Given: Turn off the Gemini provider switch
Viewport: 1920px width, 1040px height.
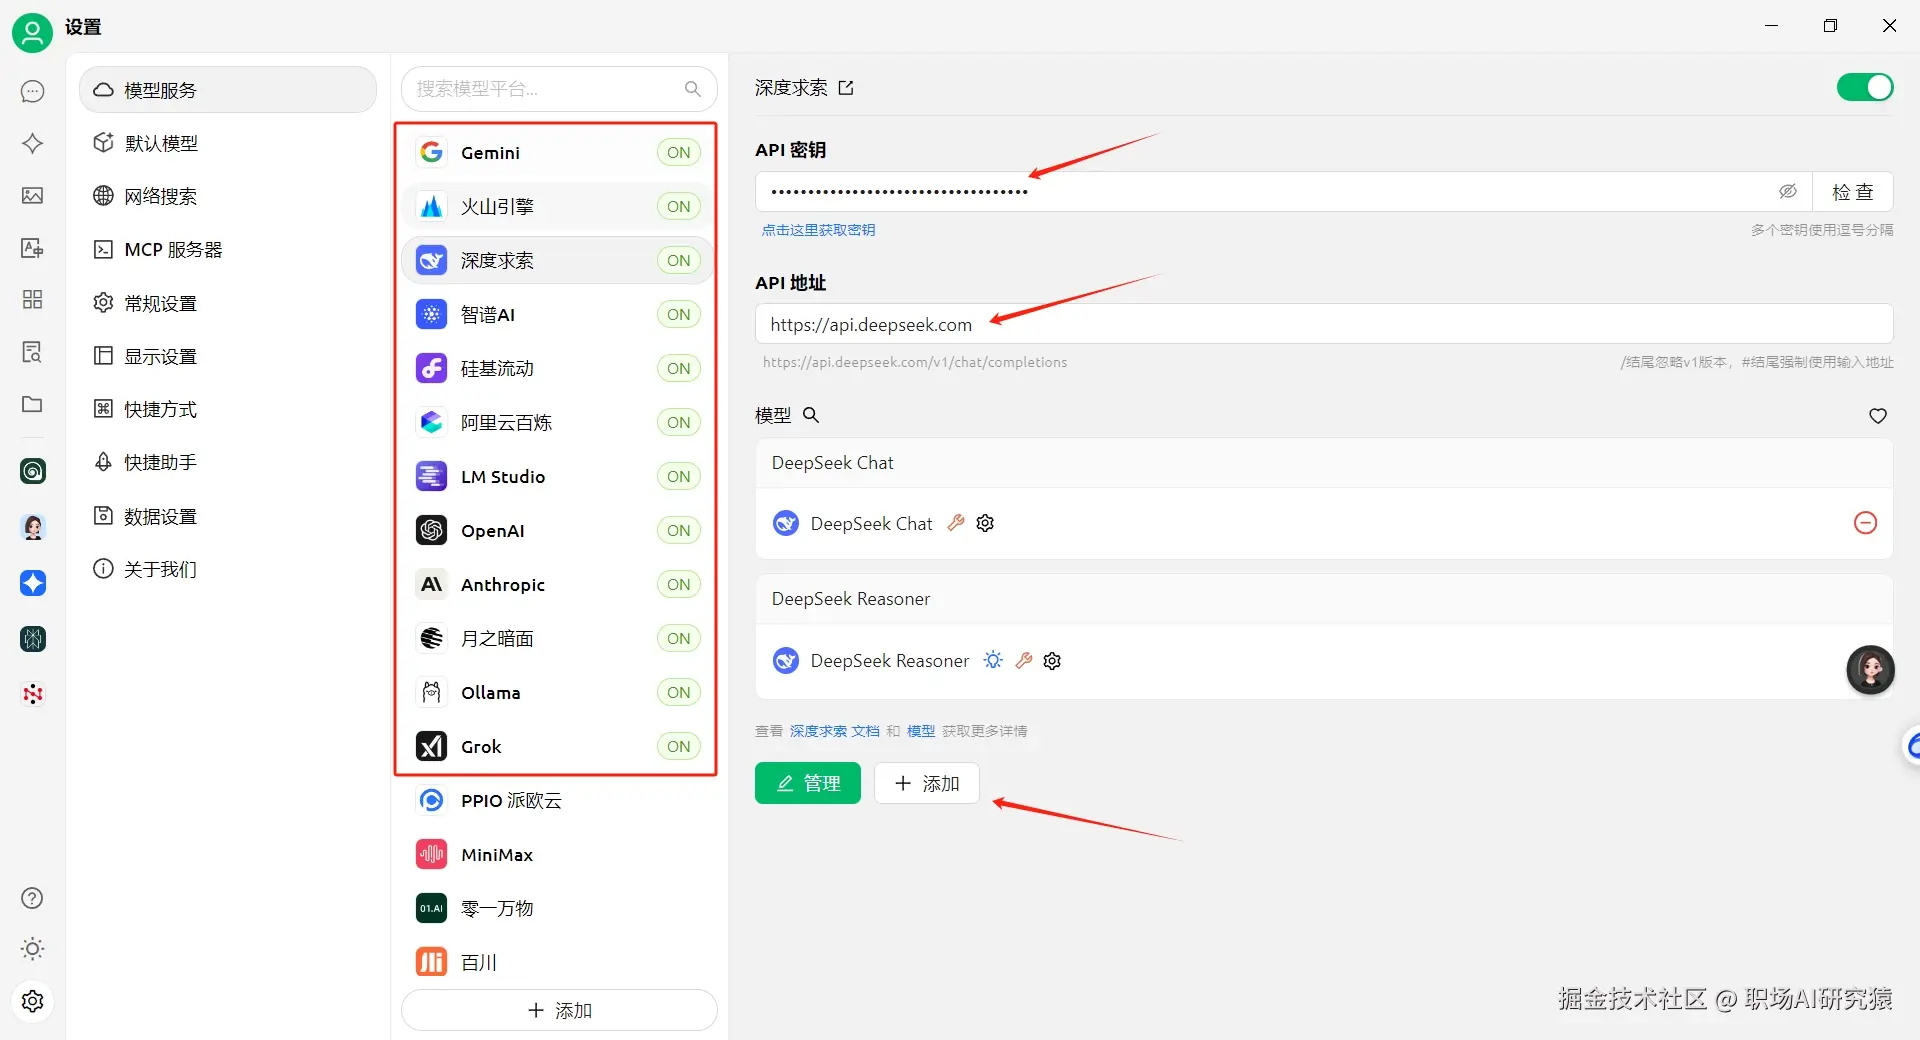Looking at the screenshot, I should [678, 152].
